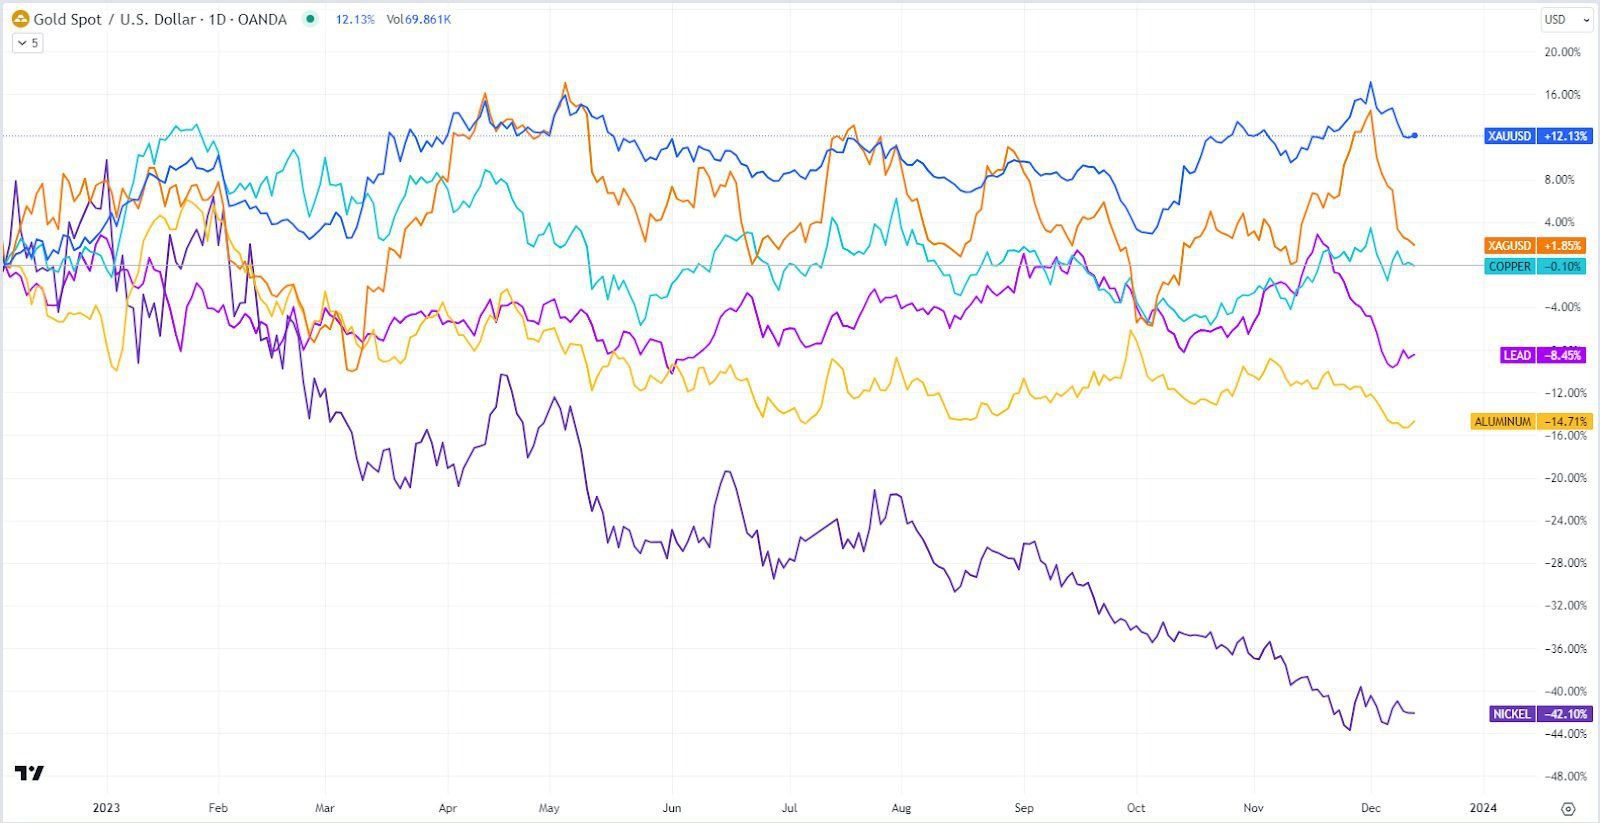Click the LEAD -8.45% label
This screenshot has width=1600, height=823.
click(x=1544, y=355)
